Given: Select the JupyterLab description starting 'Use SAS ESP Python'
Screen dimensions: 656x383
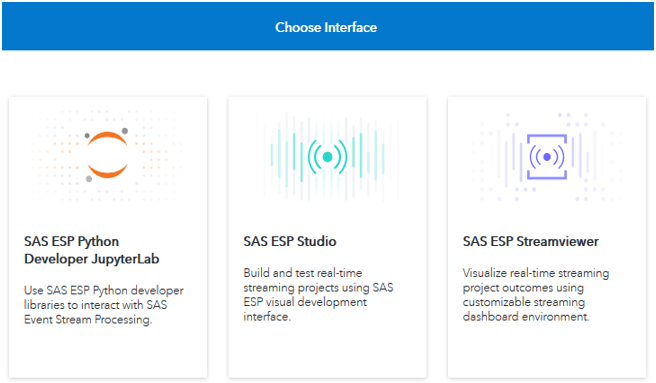Looking at the screenshot, I should click(x=104, y=305).
